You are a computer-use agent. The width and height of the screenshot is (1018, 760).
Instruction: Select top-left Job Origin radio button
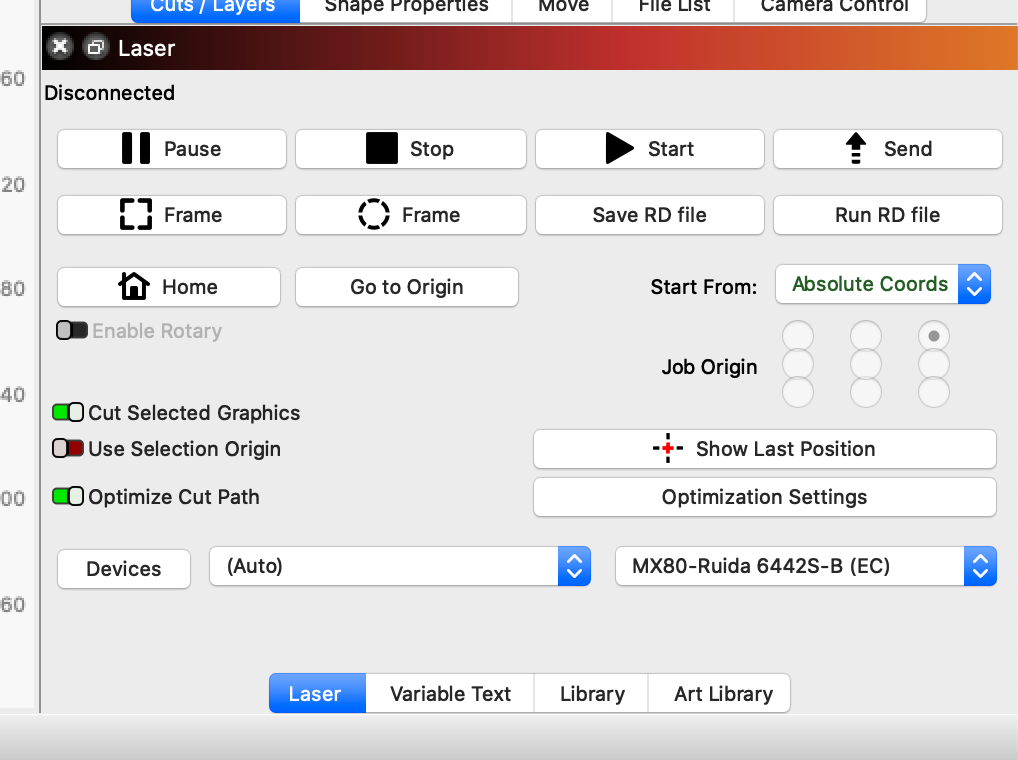pyautogui.click(x=798, y=336)
